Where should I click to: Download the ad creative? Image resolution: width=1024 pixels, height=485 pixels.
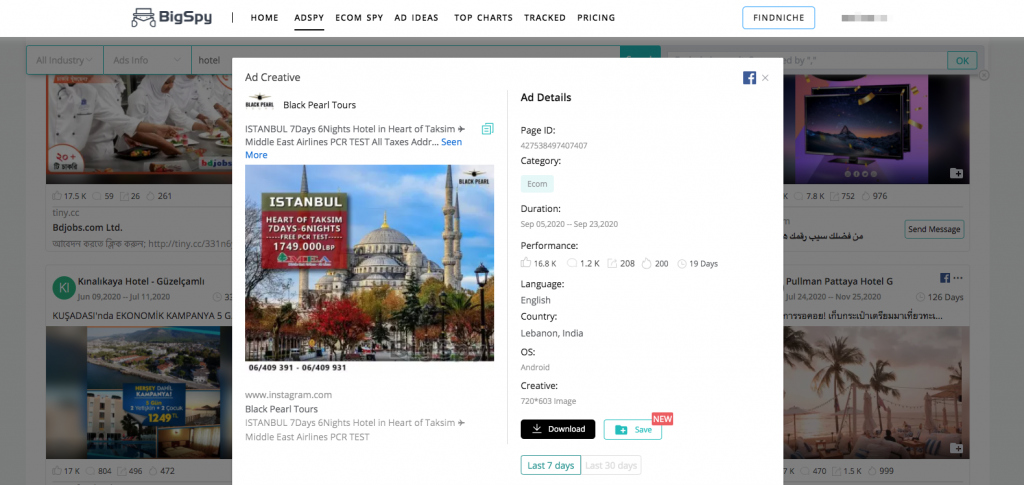(558, 429)
